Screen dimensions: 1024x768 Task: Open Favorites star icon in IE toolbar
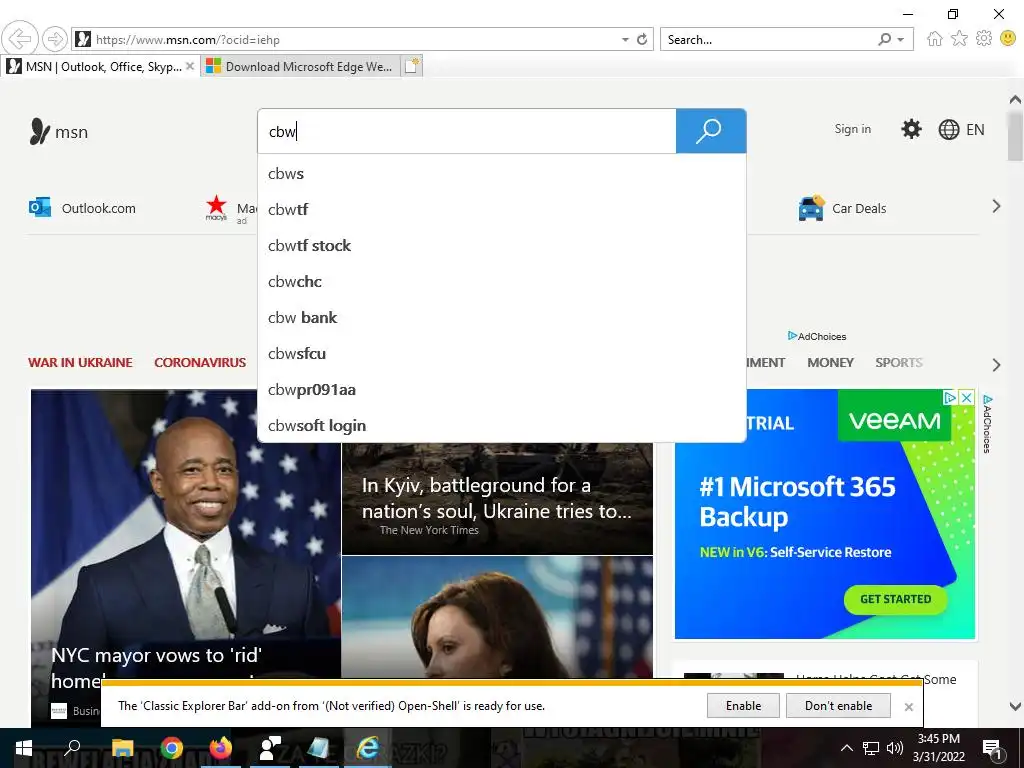pyautogui.click(x=959, y=39)
